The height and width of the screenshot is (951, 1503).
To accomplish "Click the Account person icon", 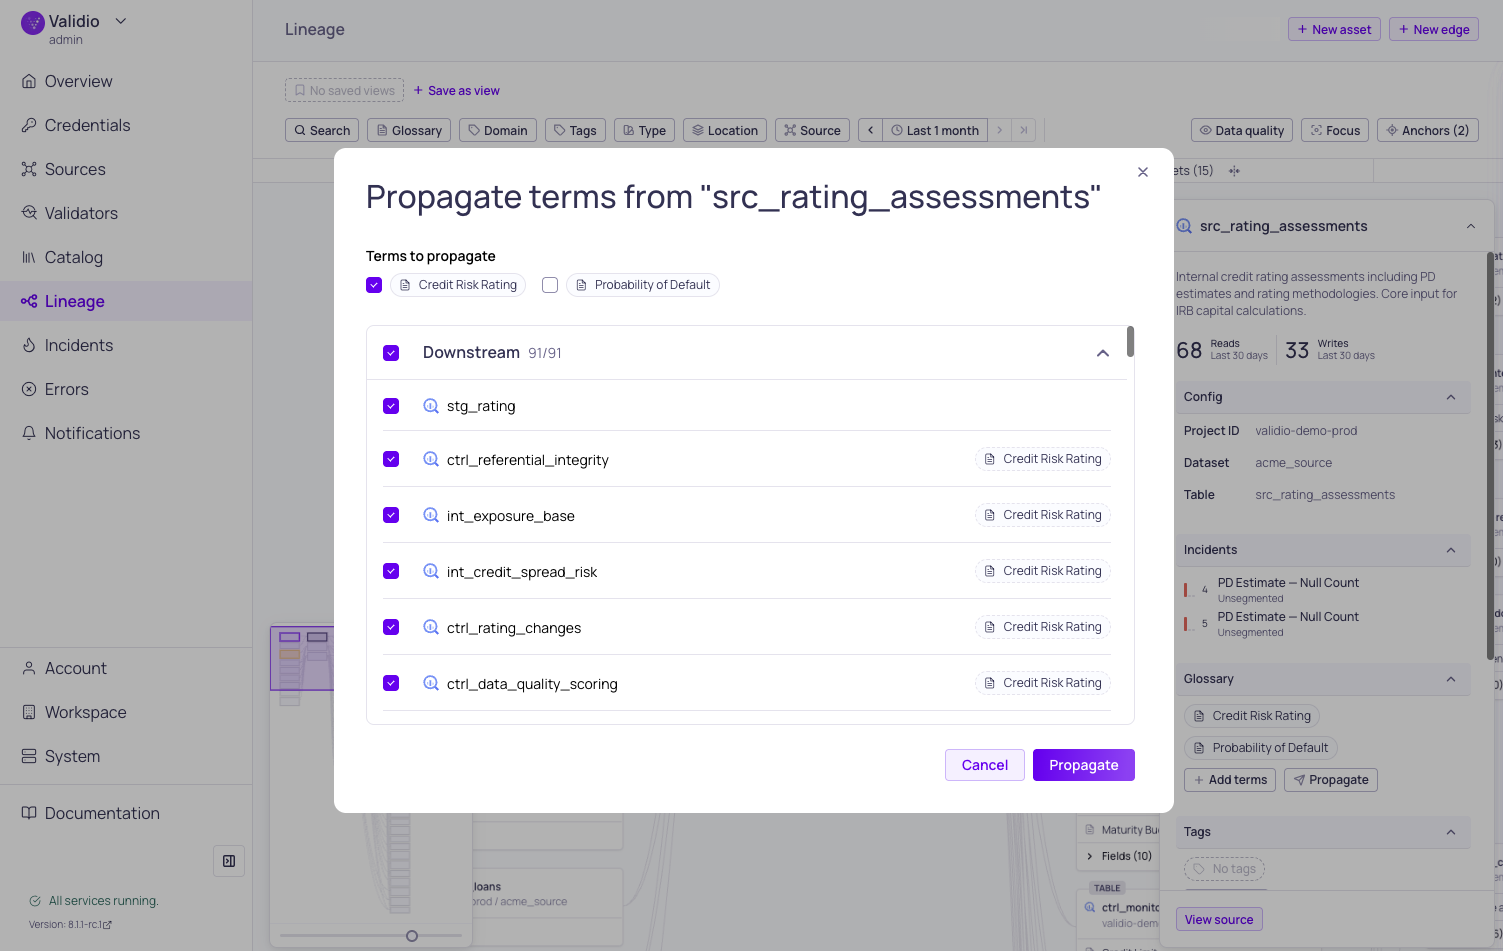I will (29, 668).
